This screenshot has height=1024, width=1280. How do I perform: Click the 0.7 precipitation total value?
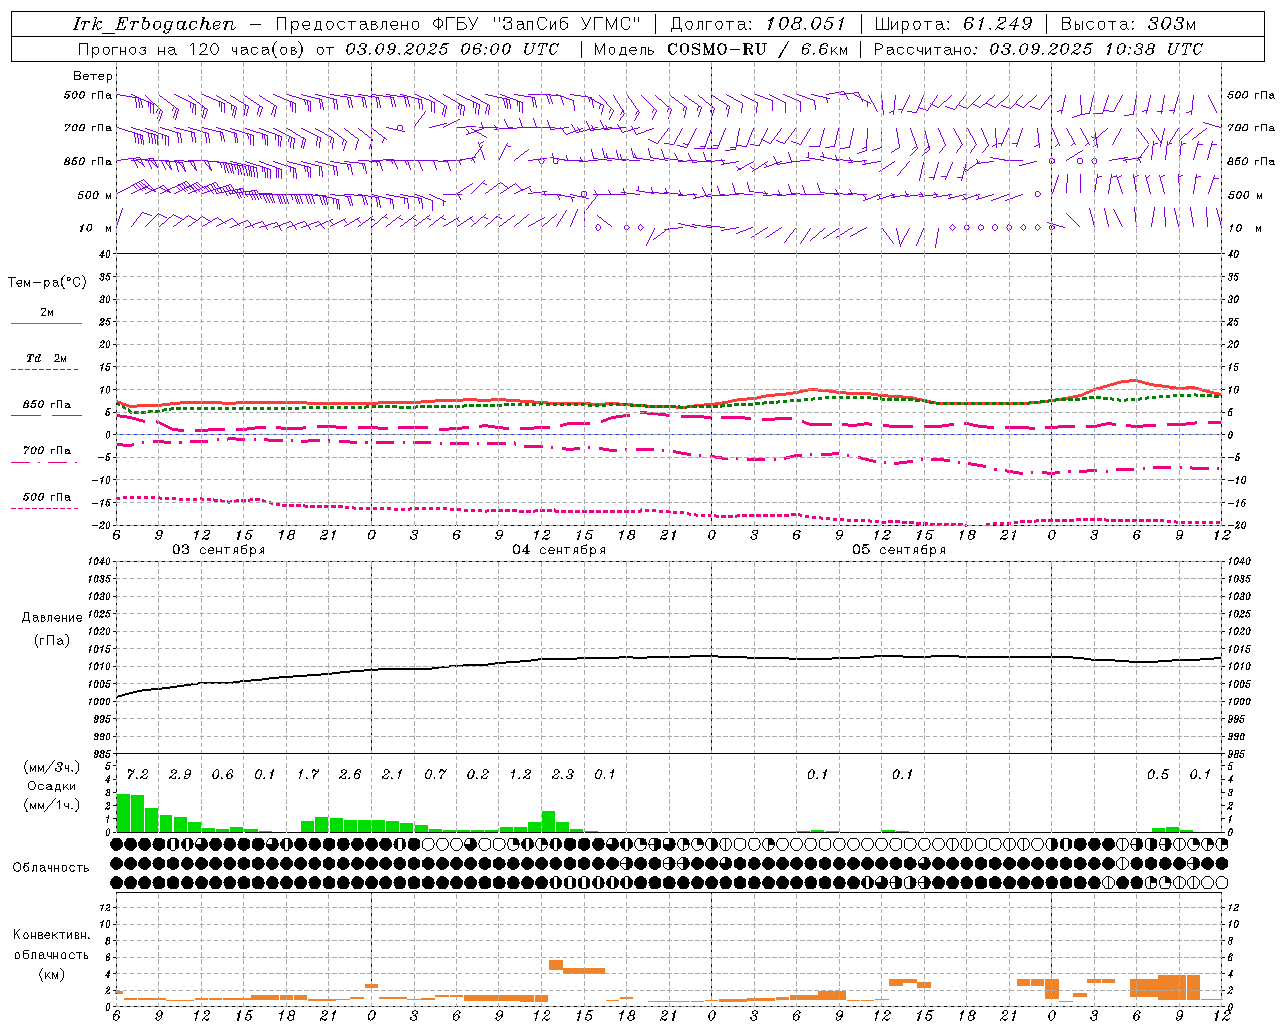435,775
